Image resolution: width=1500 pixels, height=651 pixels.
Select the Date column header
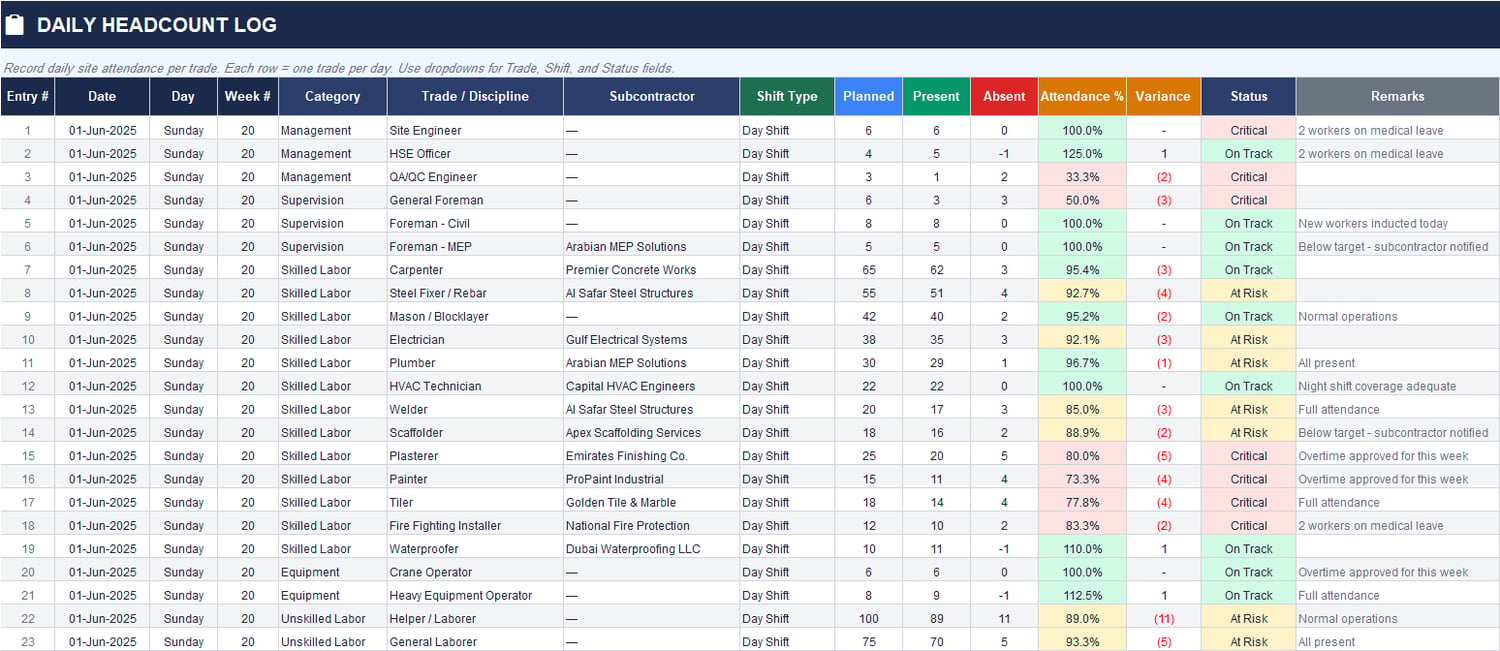coord(102,97)
